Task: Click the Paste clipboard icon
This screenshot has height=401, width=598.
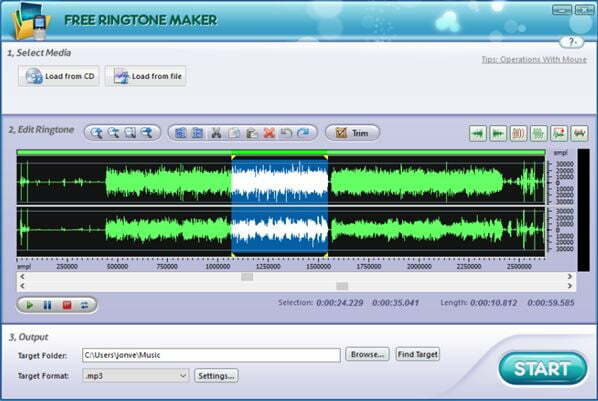Action: coord(252,133)
